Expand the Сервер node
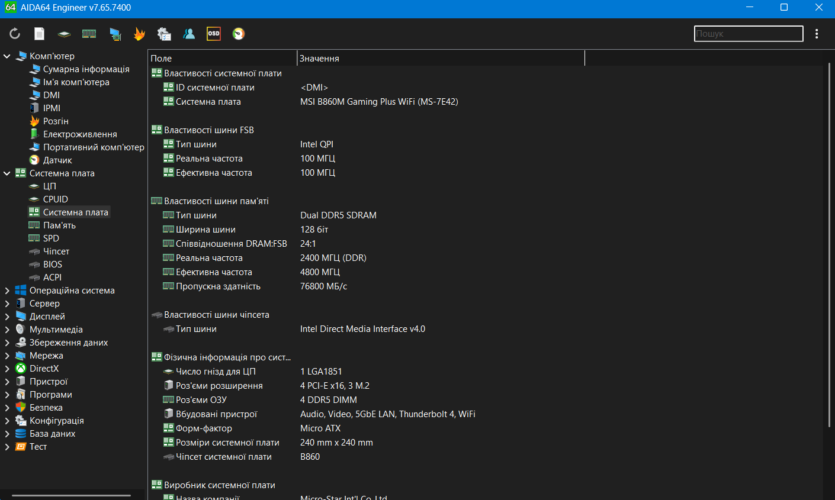Screen dimensions: 835x500 point(7,304)
